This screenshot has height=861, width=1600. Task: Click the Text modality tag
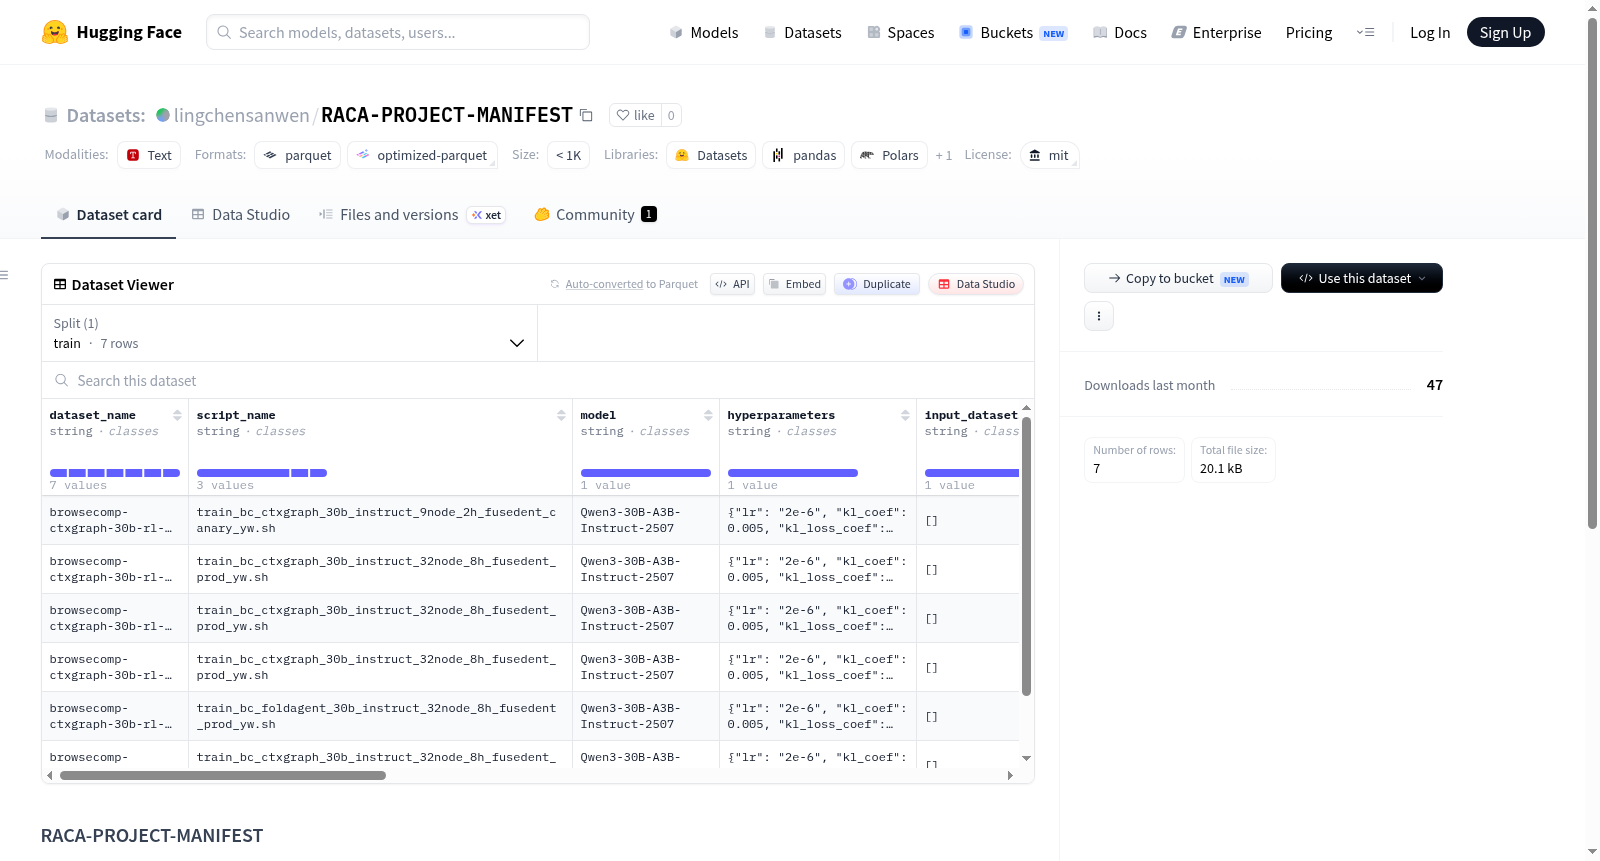tap(149, 156)
